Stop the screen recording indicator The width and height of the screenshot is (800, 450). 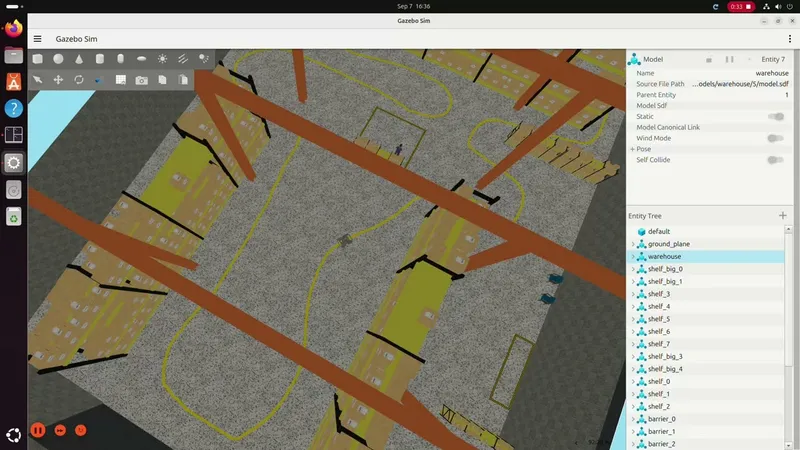(741, 7)
